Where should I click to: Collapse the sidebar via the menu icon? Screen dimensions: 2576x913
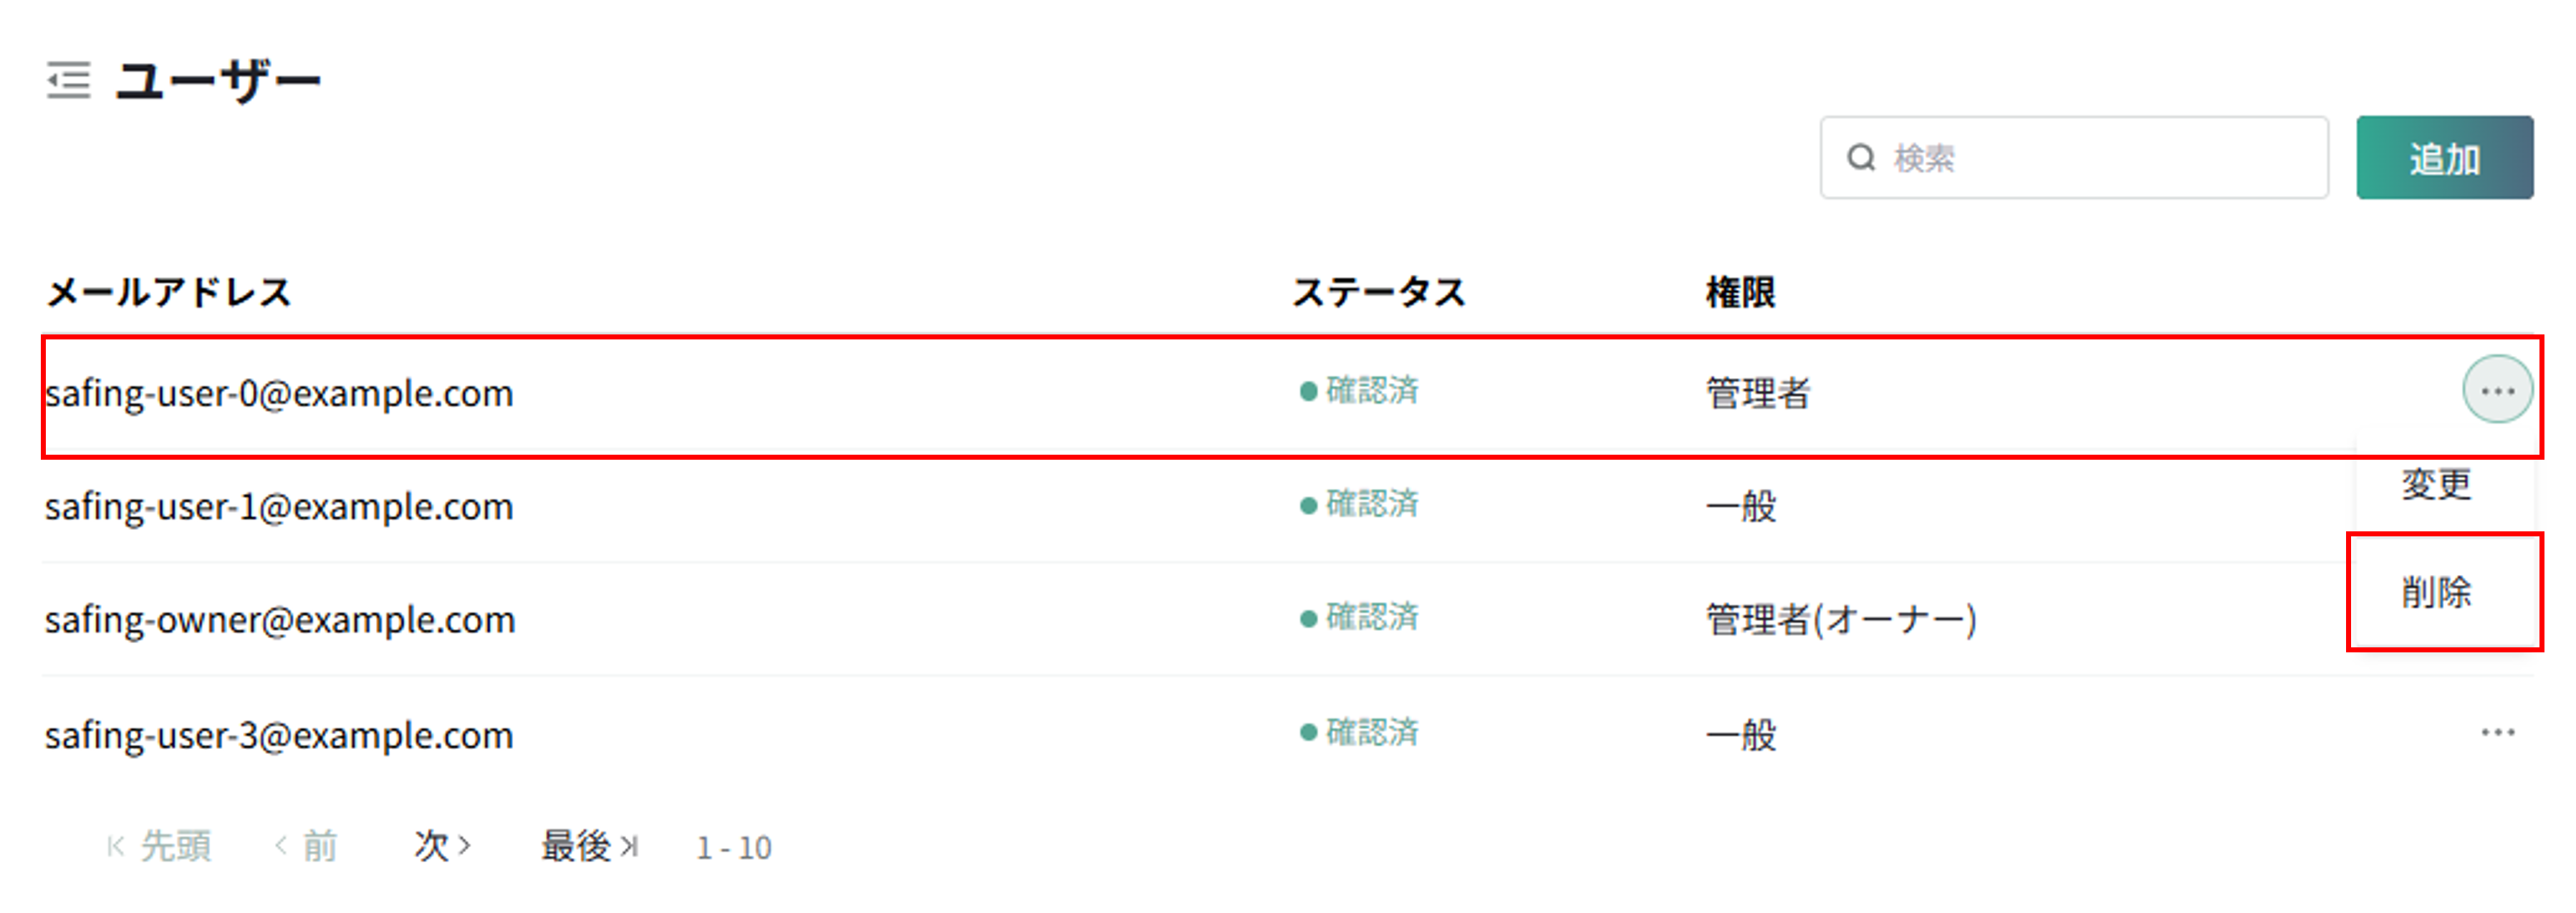tap(68, 80)
